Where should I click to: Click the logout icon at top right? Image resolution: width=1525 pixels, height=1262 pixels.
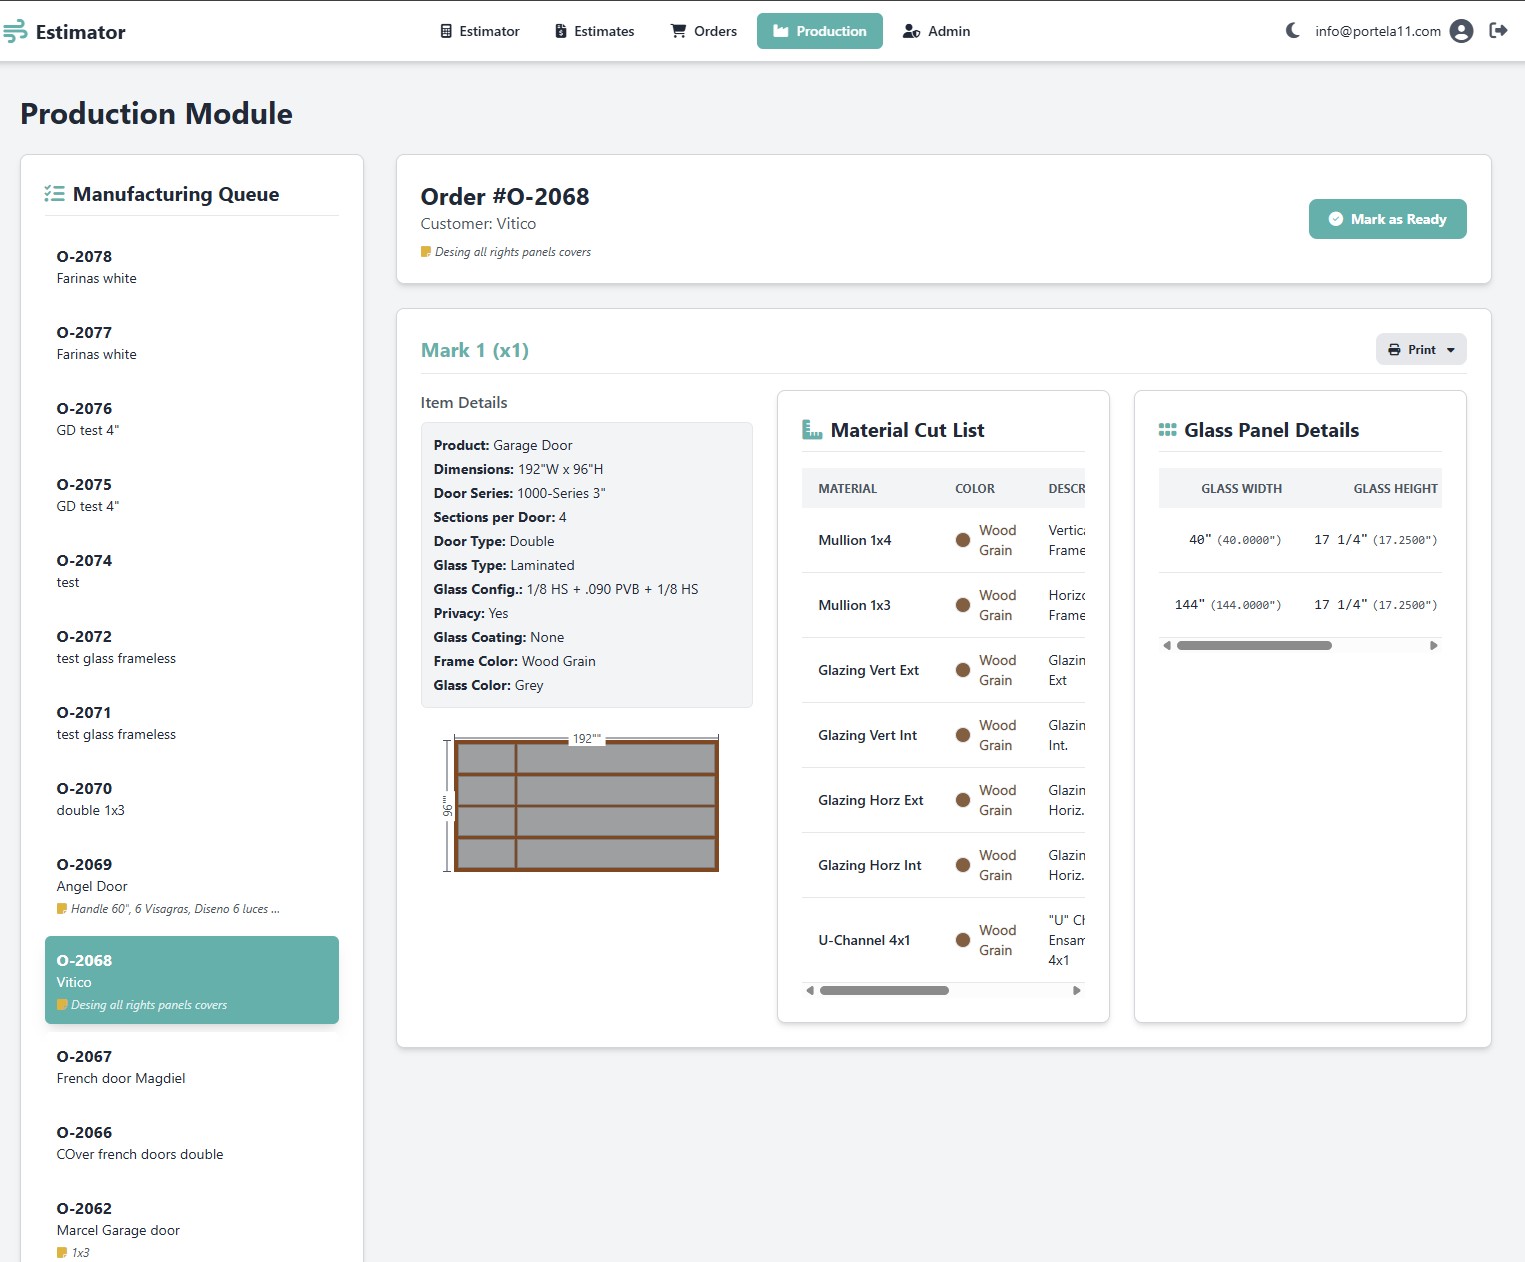click(1499, 31)
